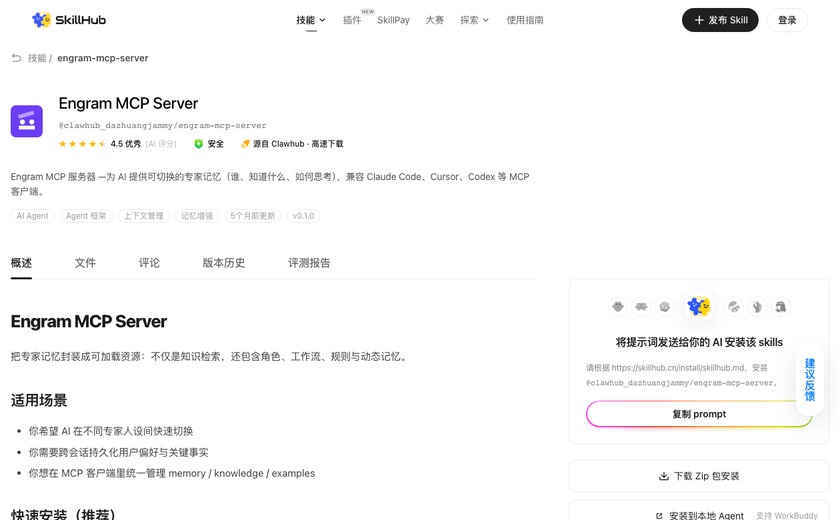Click the 适用场景 heading
The height and width of the screenshot is (520, 840).
coord(39,401)
